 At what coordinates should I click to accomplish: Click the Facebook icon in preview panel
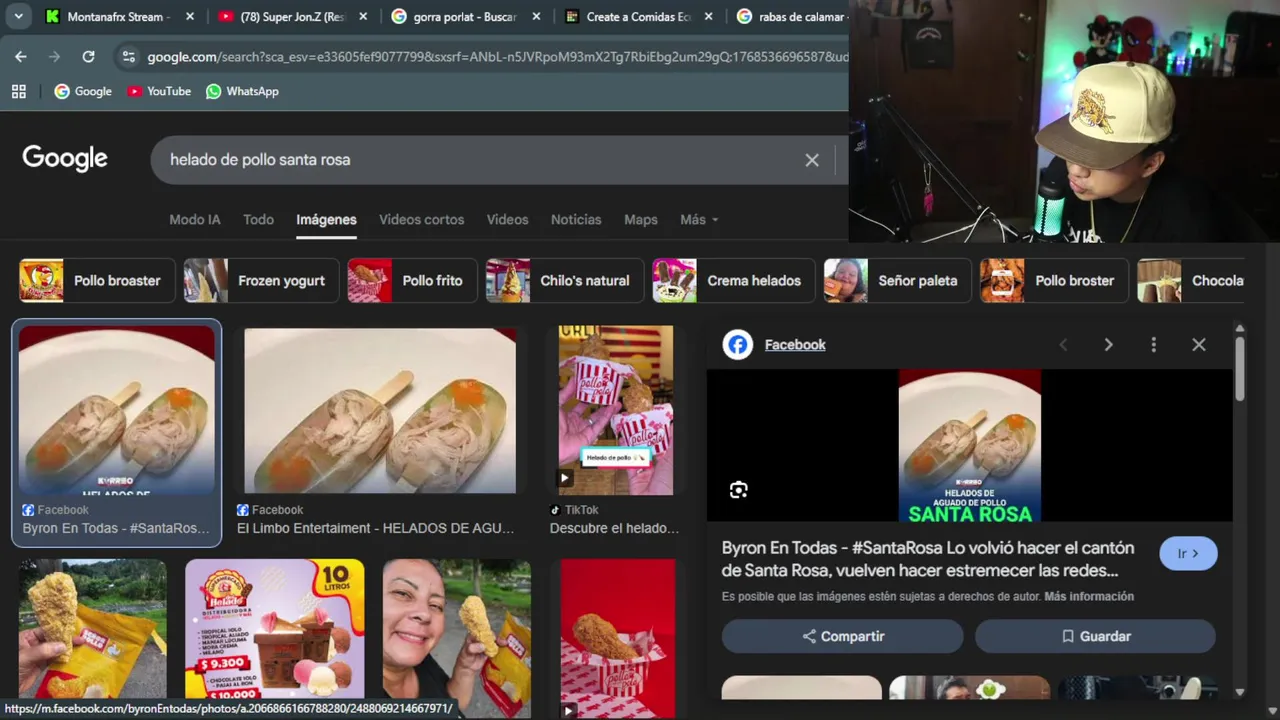click(738, 345)
